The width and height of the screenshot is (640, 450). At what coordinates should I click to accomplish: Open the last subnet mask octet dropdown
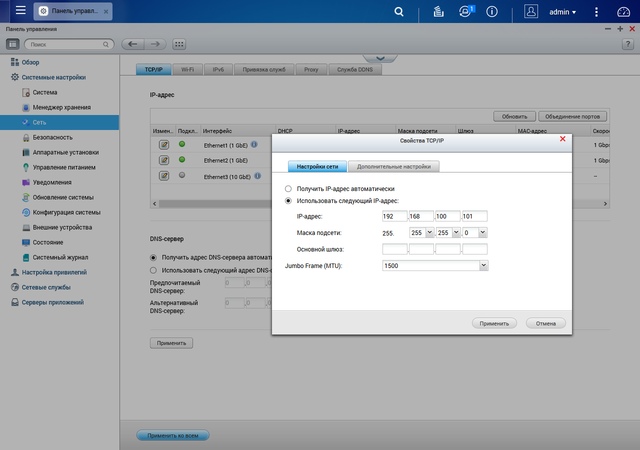coord(483,232)
